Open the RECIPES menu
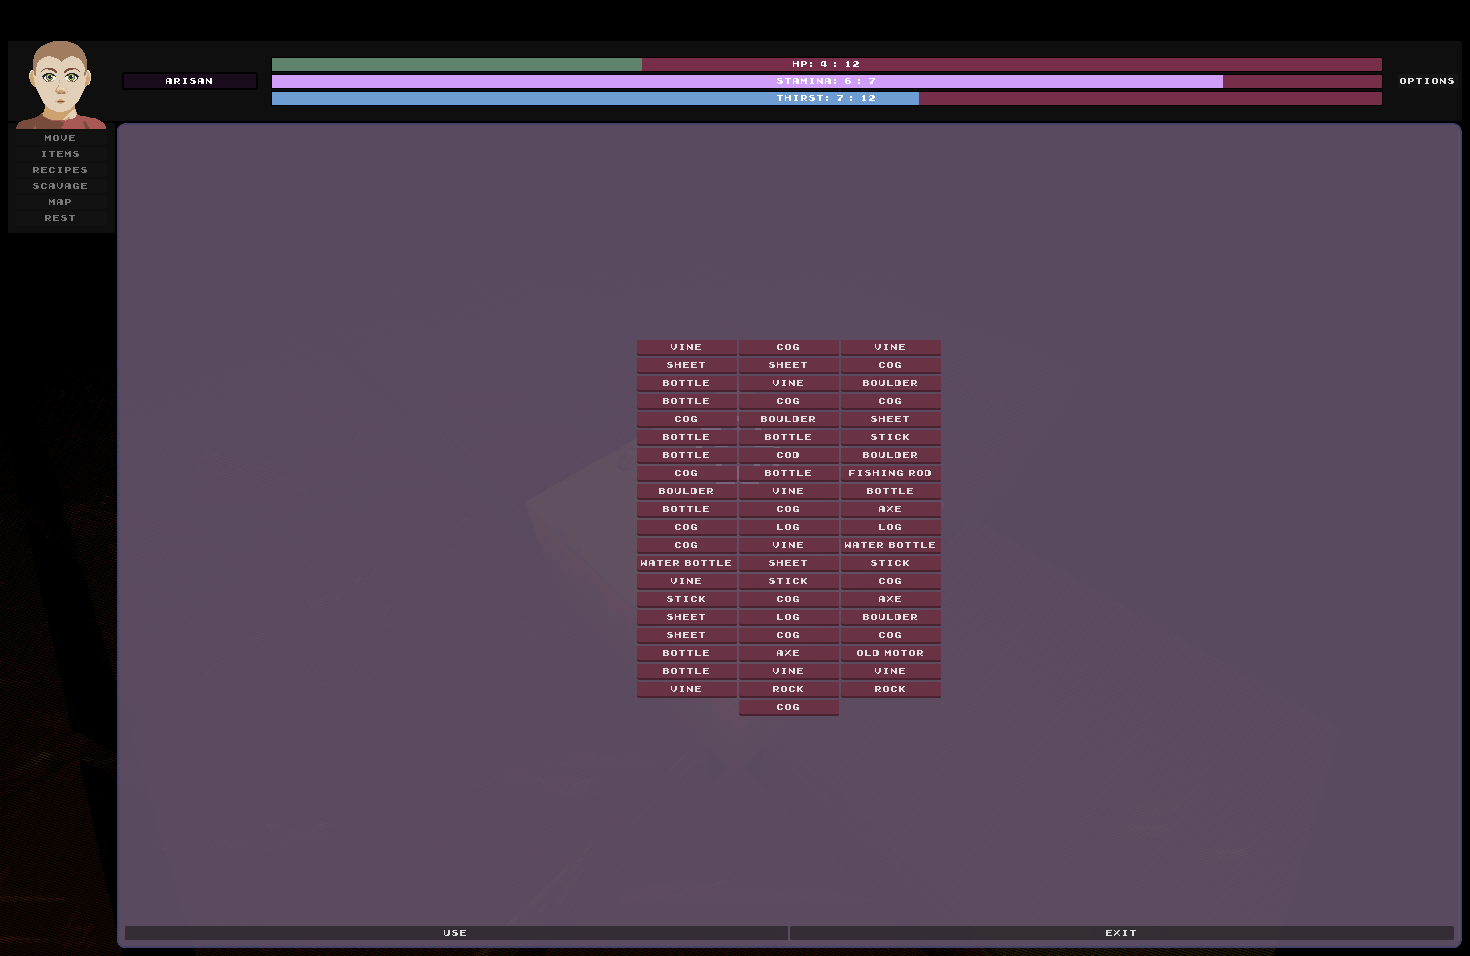The width and height of the screenshot is (1470, 956). click(60, 170)
